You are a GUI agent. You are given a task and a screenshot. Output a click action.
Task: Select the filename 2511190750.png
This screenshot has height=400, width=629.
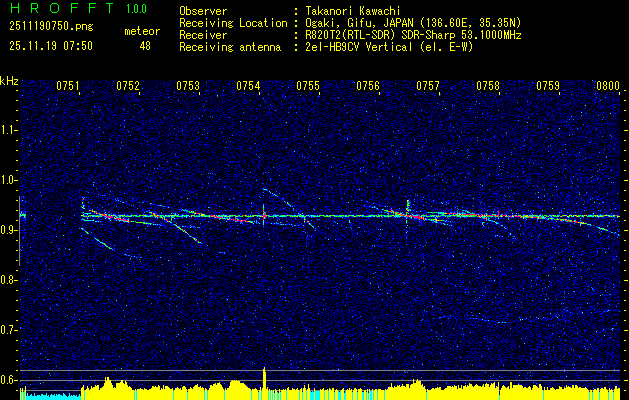click(x=51, y=27)
